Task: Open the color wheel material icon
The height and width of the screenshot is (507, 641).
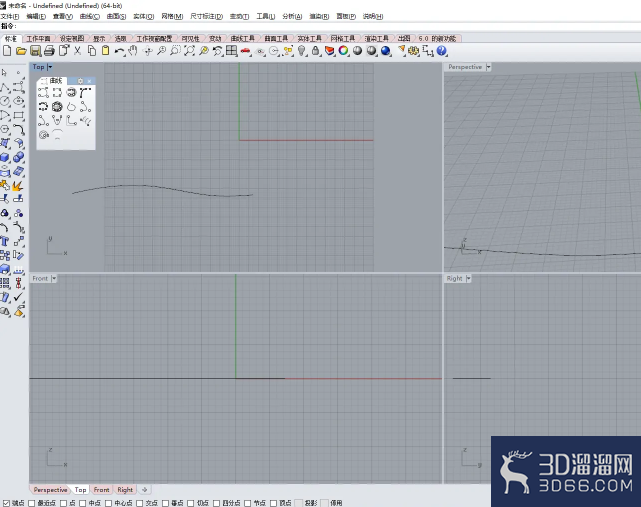Action: [343, 51]
